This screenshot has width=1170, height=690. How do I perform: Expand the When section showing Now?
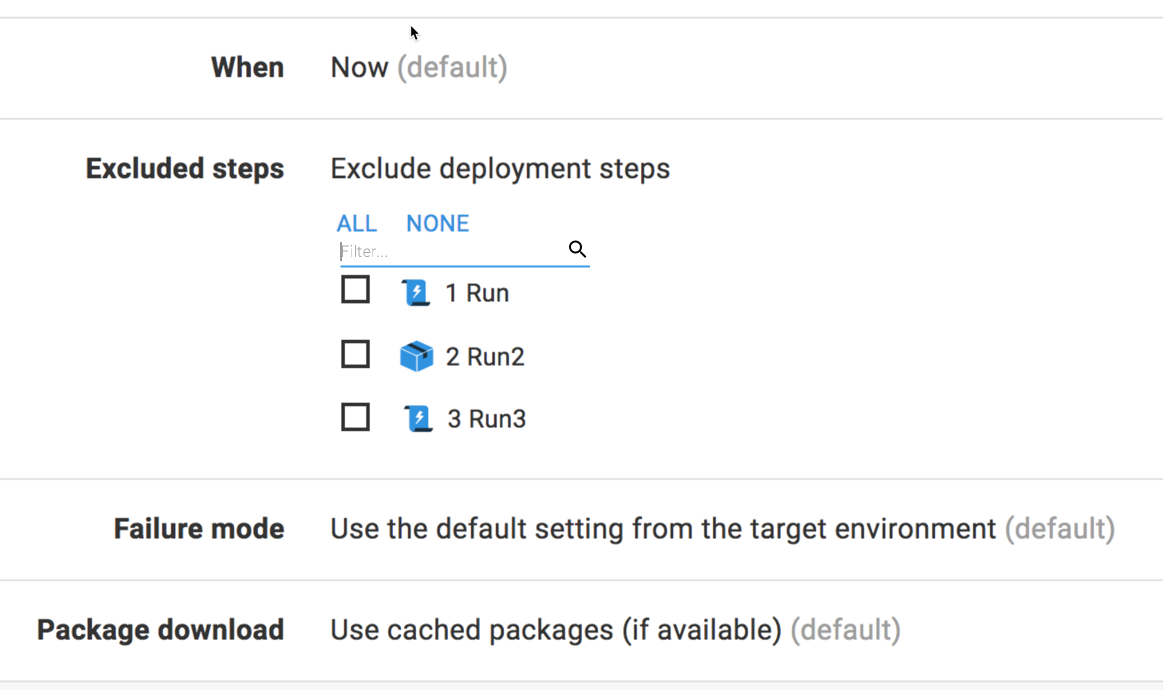click(x=581, y=68)
